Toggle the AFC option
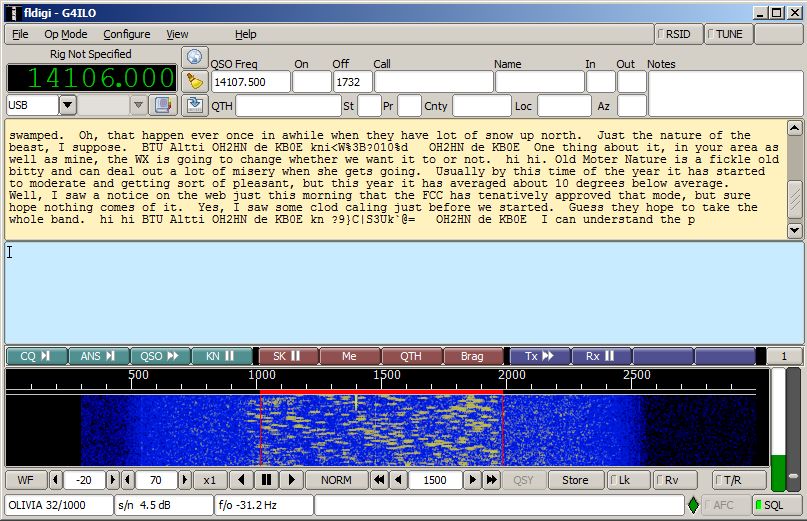Image resolution: width=807 pixels, height=521 pixels. tap(725, 505)
